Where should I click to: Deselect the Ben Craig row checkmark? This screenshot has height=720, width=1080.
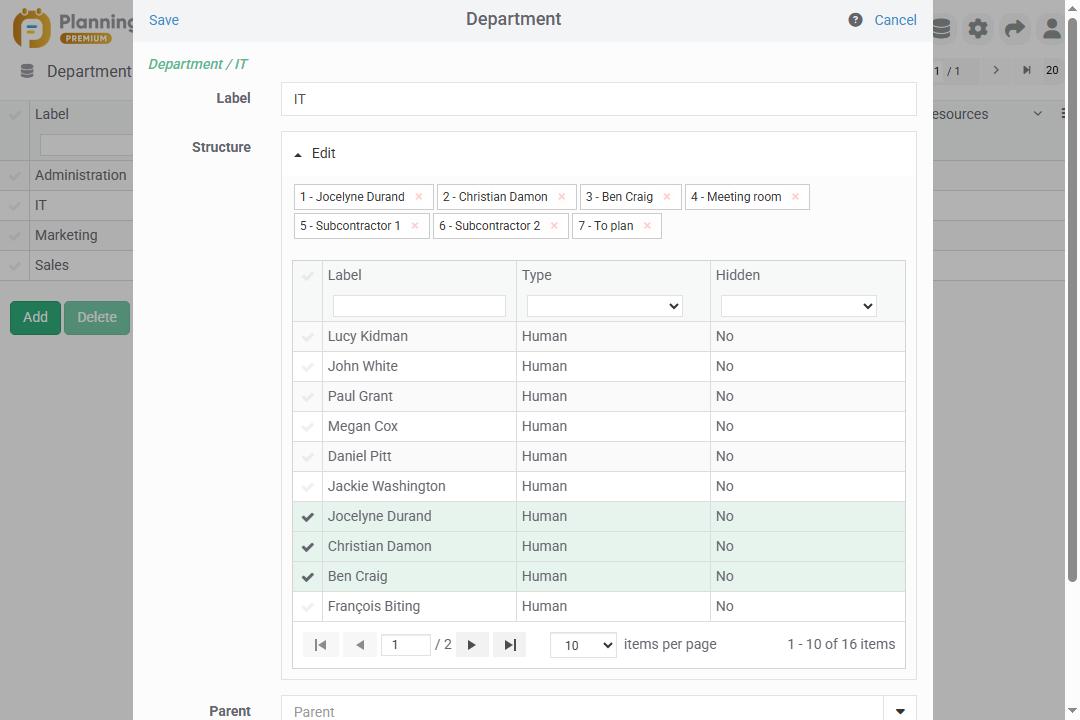tap(308, 577)
